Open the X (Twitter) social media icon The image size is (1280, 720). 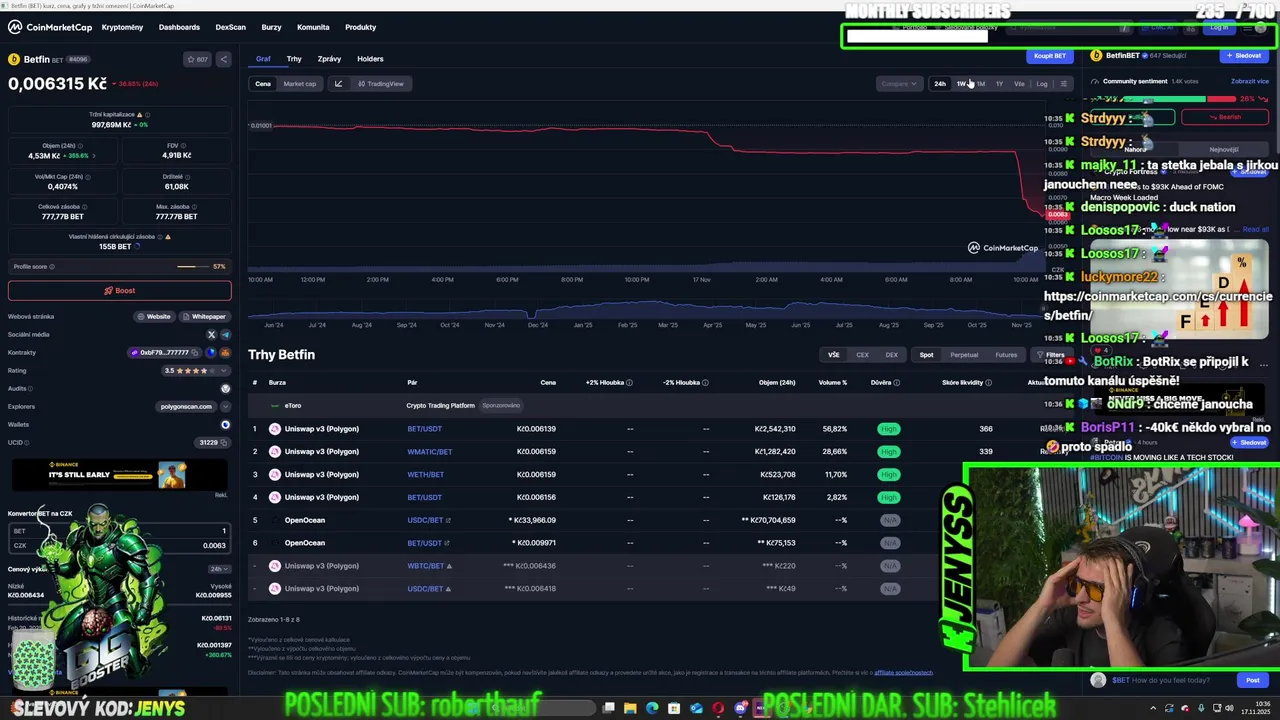pyautogui.click(x=211, y=335)
